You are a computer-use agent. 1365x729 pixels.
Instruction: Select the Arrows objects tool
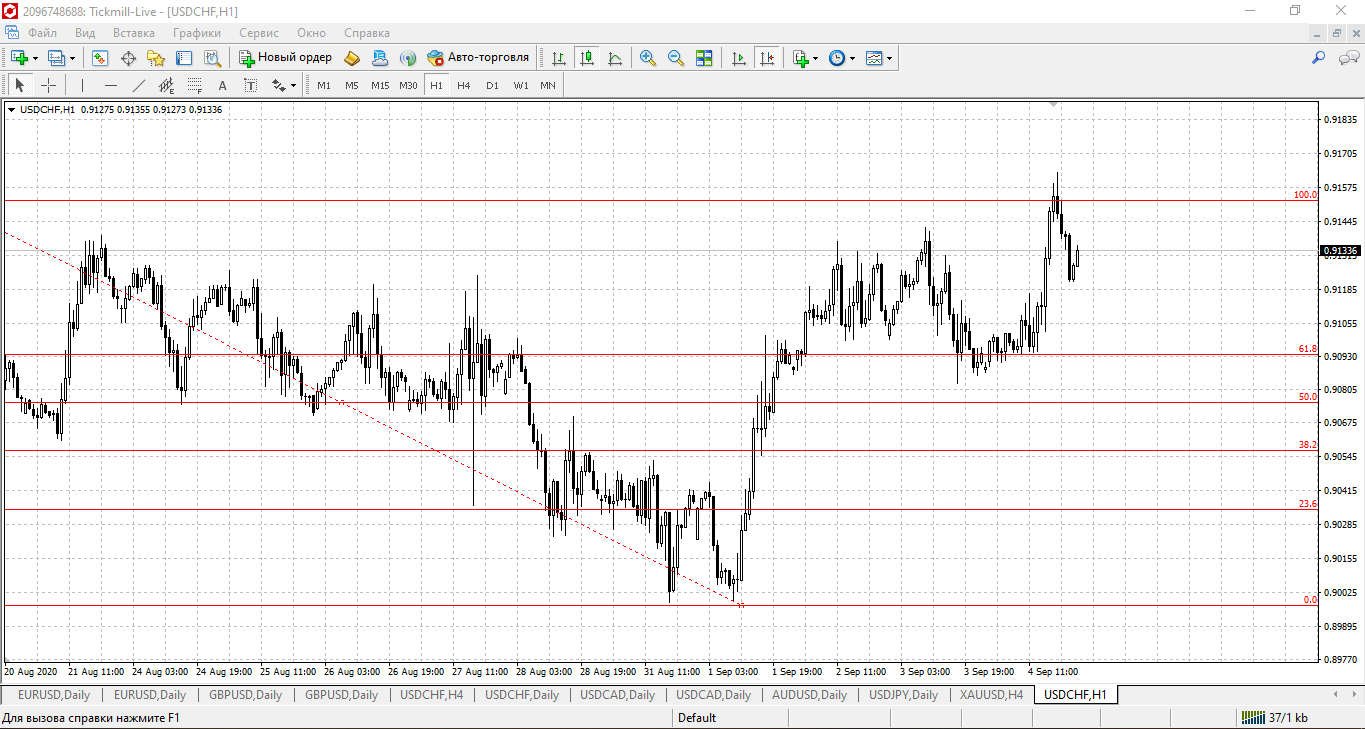point(278,85)
